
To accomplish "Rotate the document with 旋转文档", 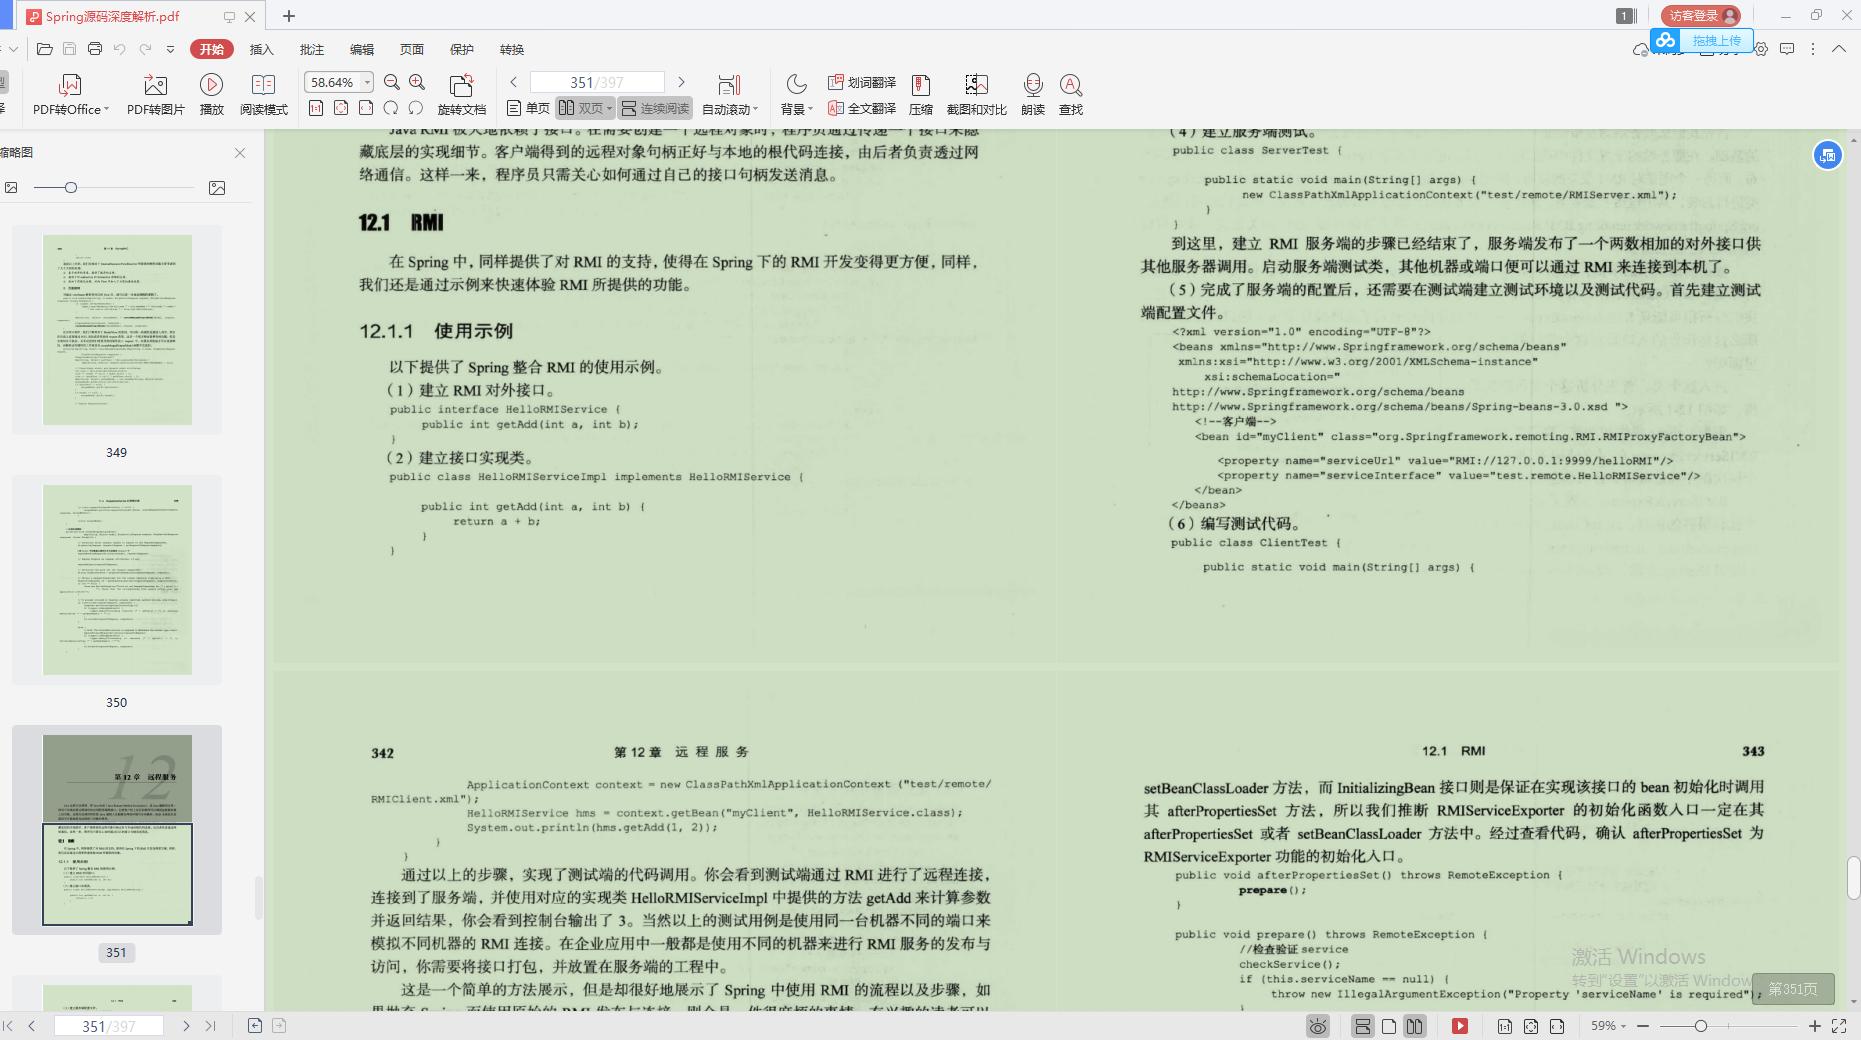I will [x=463, y=93].
